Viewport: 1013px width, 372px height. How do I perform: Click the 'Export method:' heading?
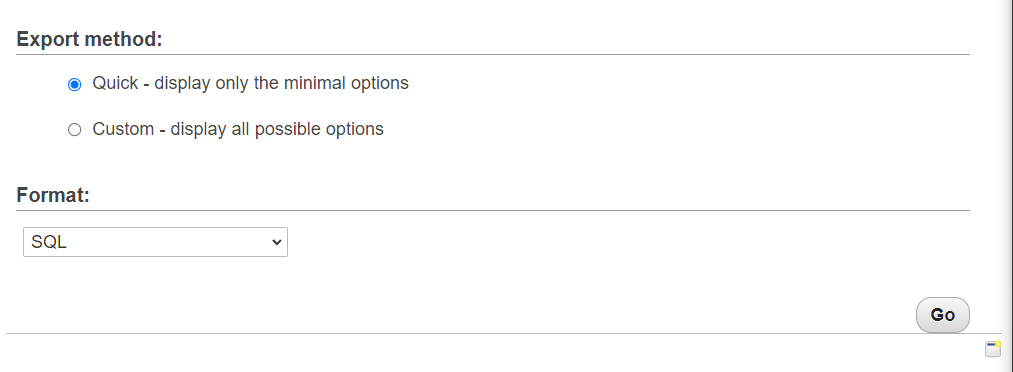tap(89, 39)
